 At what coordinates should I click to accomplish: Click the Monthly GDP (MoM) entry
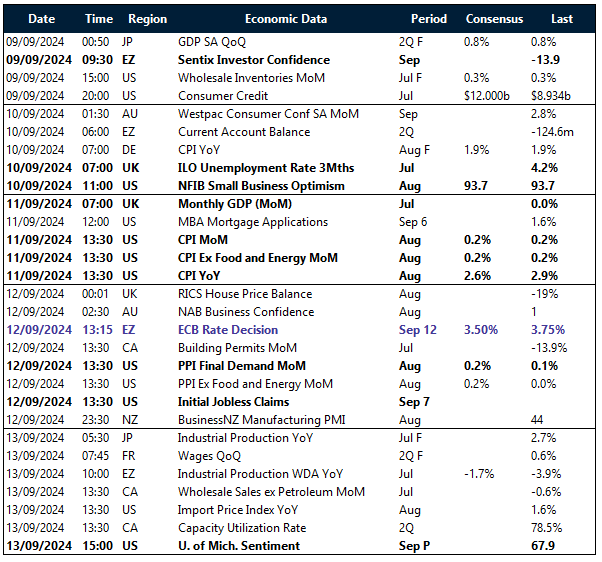click(232, 204)
